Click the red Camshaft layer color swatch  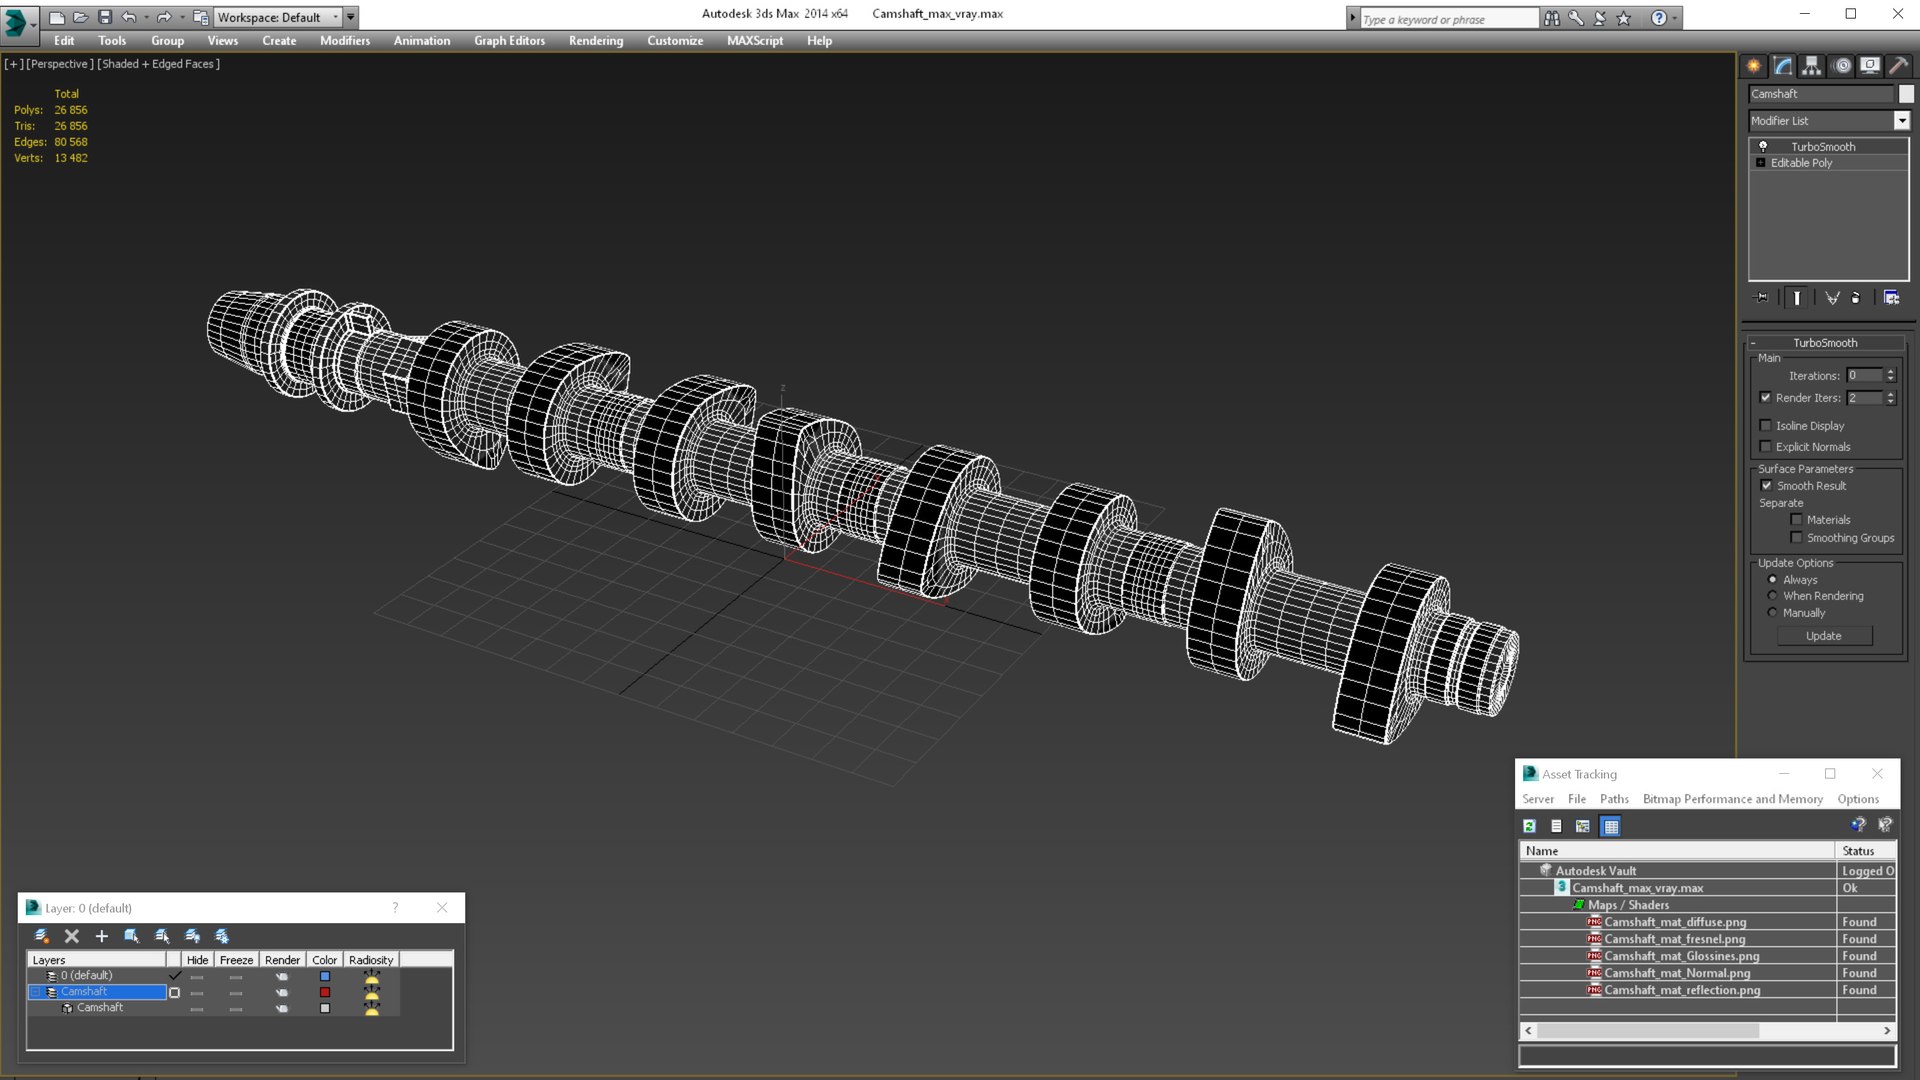[325, 992]
